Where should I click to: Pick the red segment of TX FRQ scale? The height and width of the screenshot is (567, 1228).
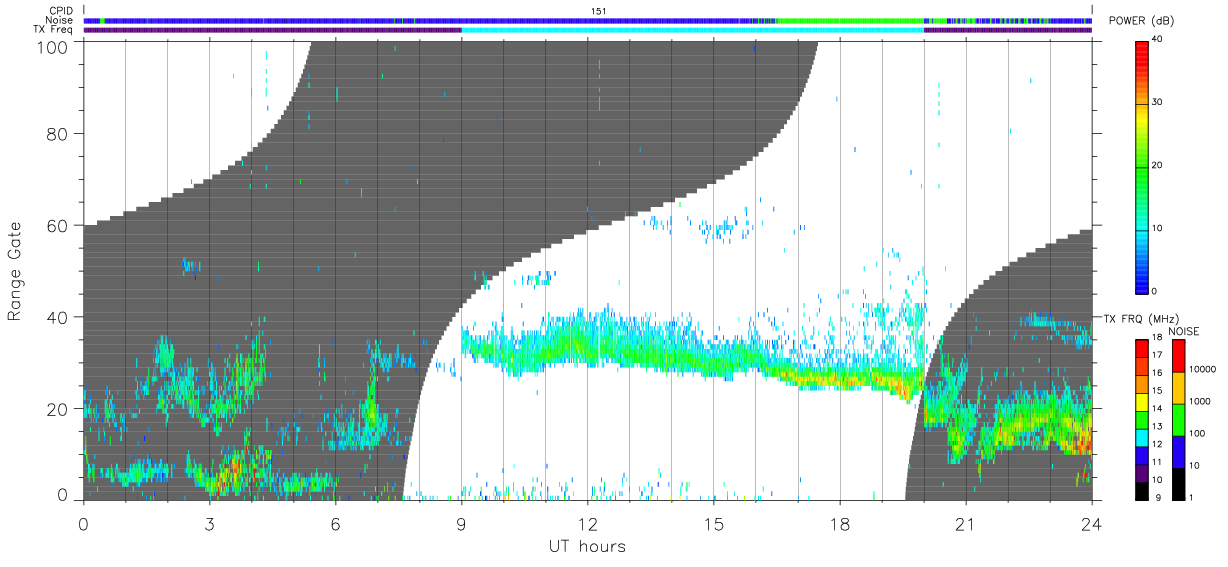[1141, 346]
